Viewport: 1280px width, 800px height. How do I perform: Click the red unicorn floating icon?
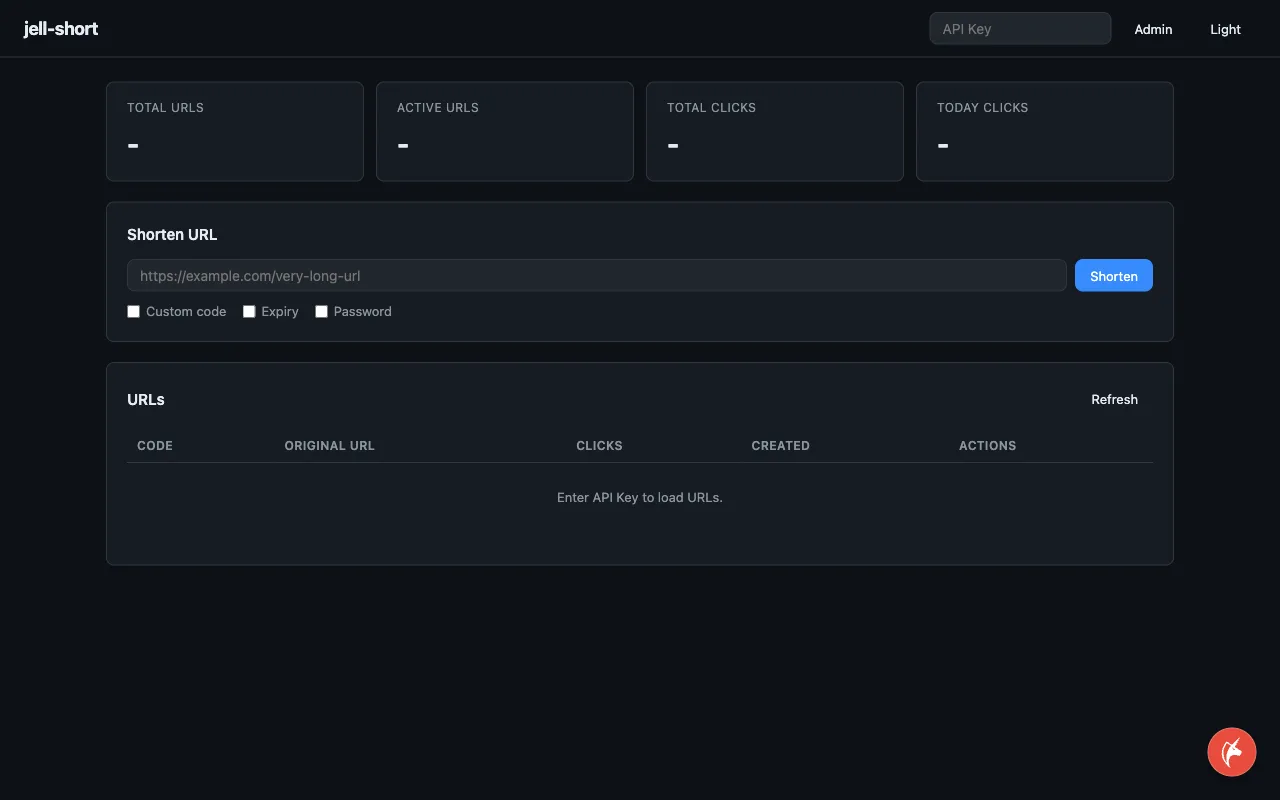point(1231,752)
